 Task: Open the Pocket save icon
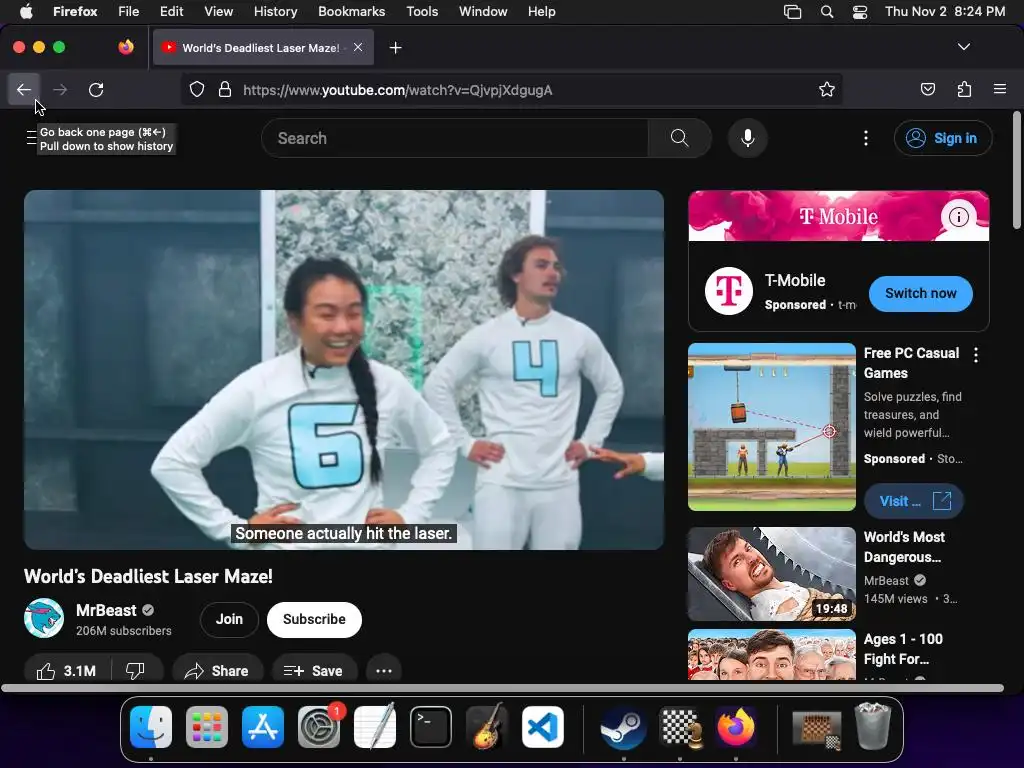tap(928, 89)
